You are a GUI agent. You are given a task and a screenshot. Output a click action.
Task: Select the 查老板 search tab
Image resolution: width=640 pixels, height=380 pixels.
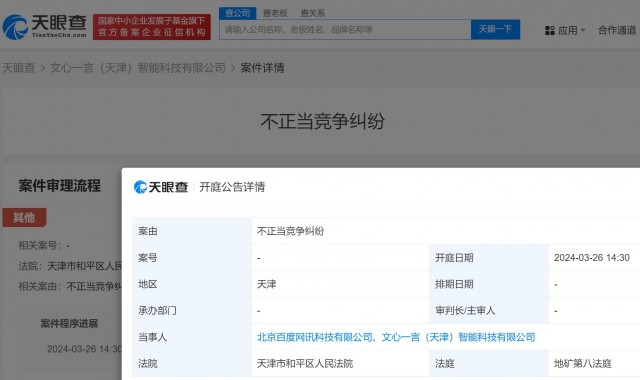tap(275, 13)
